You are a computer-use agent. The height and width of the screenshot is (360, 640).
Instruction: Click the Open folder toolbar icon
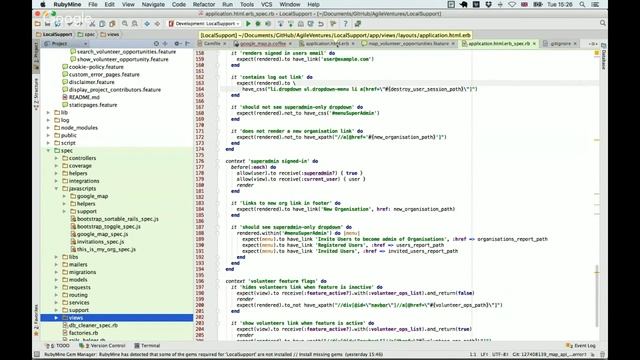[38, 24]
